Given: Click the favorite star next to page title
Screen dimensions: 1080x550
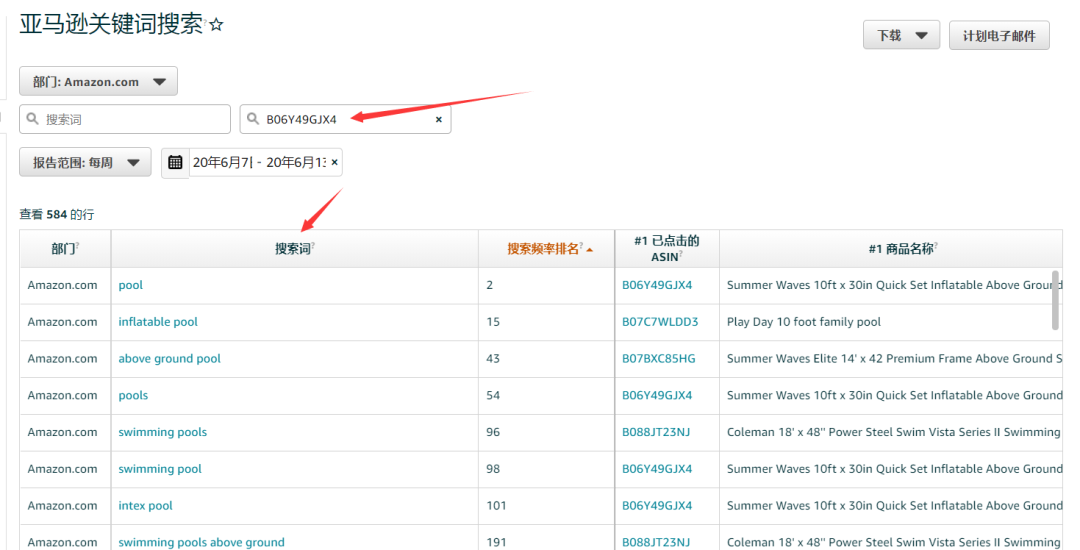Looking at the screenshot, I should (x=216, y=26).
